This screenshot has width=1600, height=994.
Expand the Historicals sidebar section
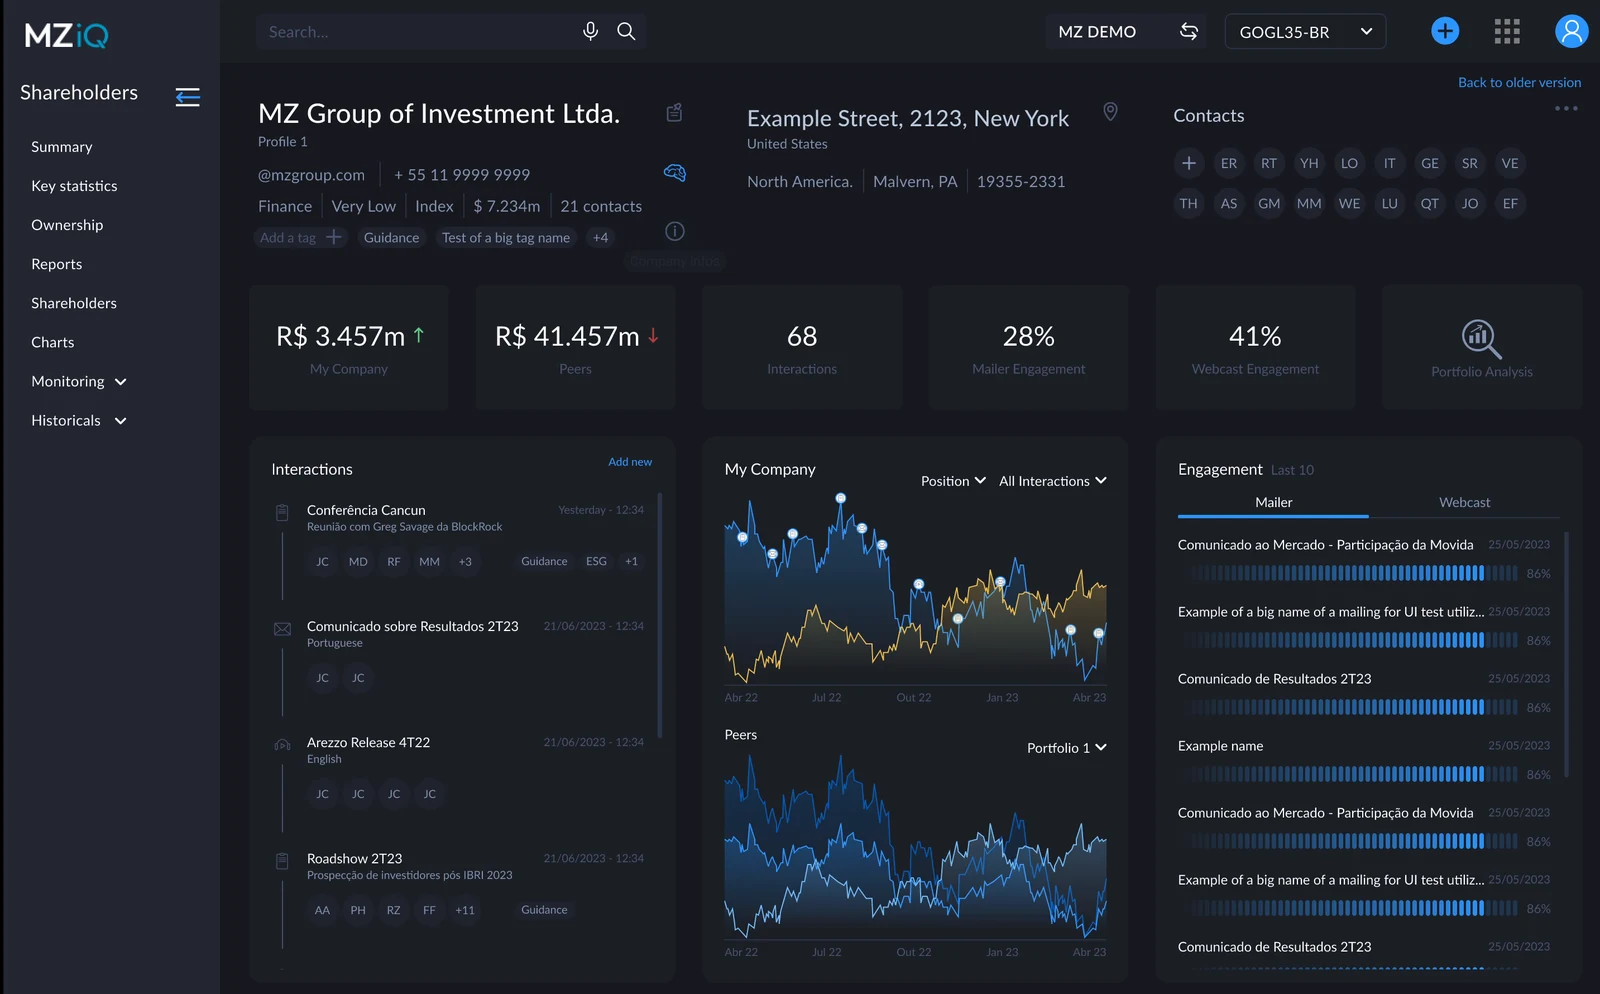pyautogui.click(x=79, y=420)
